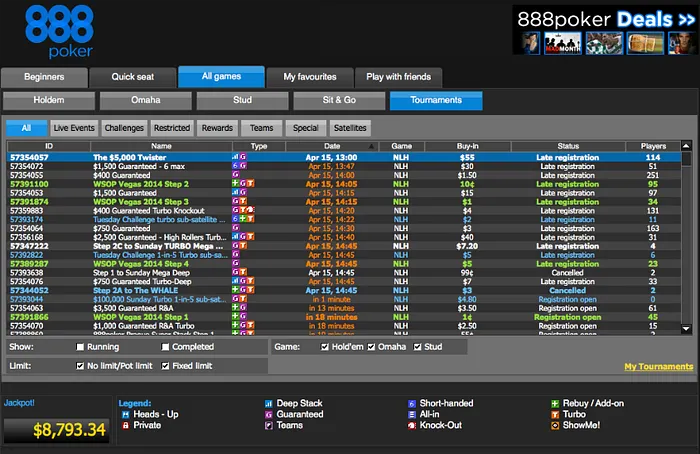Image resolution: width=700 pixels, height=454 pixels.
Task: Uncheck the Stud game filter checkbox
Action: coord(417,347)
